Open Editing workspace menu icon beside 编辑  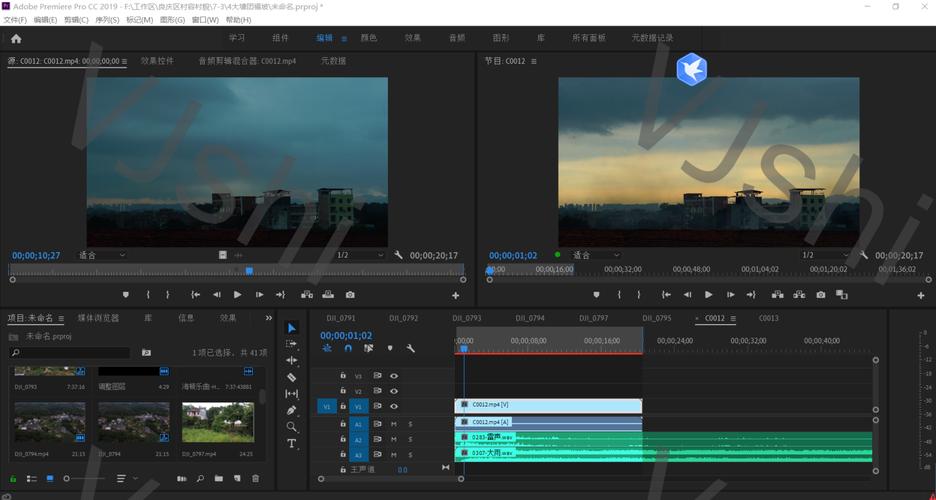click(344, 39)
